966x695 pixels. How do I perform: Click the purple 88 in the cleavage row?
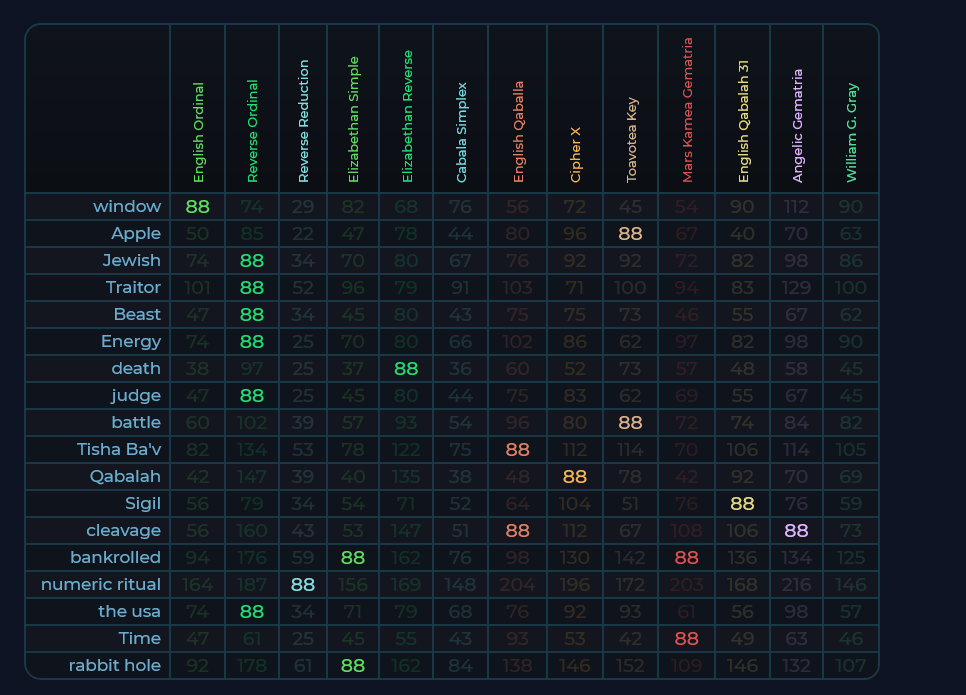pyautogui.click(x=796, y=530)
